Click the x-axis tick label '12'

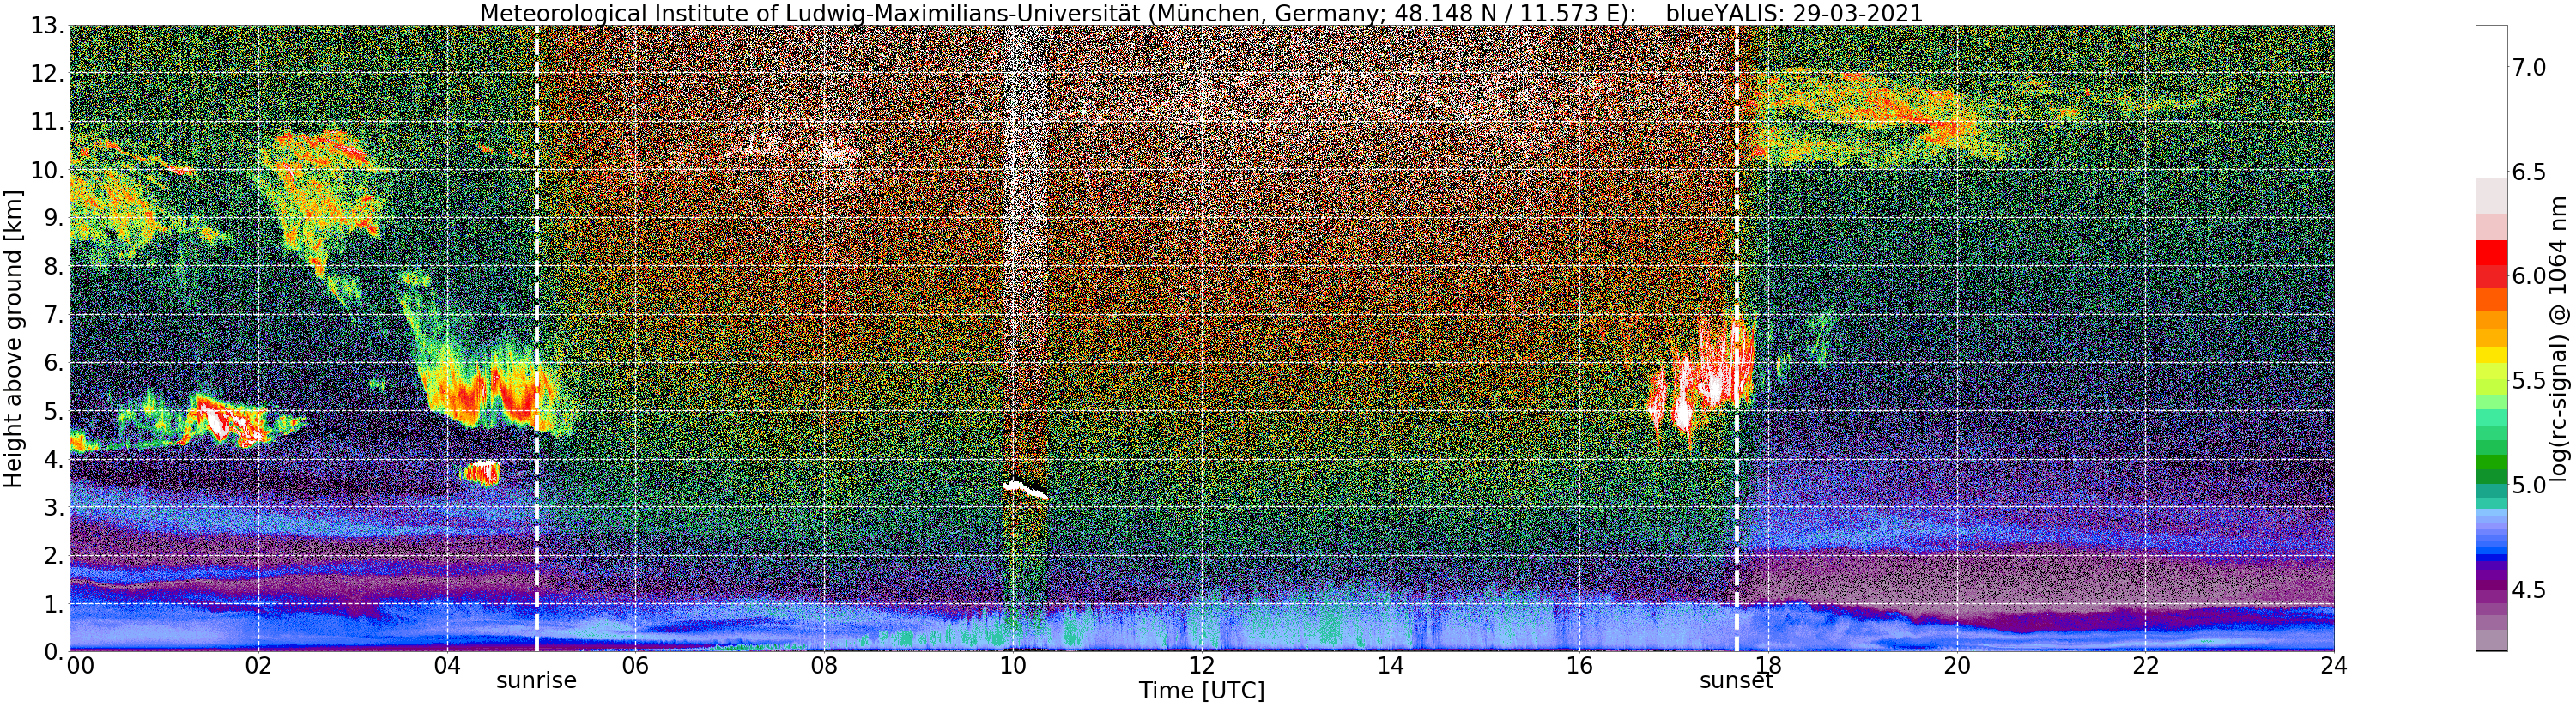(1202, 666)
